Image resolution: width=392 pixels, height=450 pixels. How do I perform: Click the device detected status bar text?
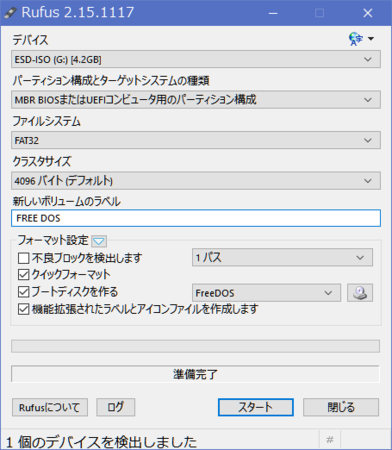click(101, 442)
